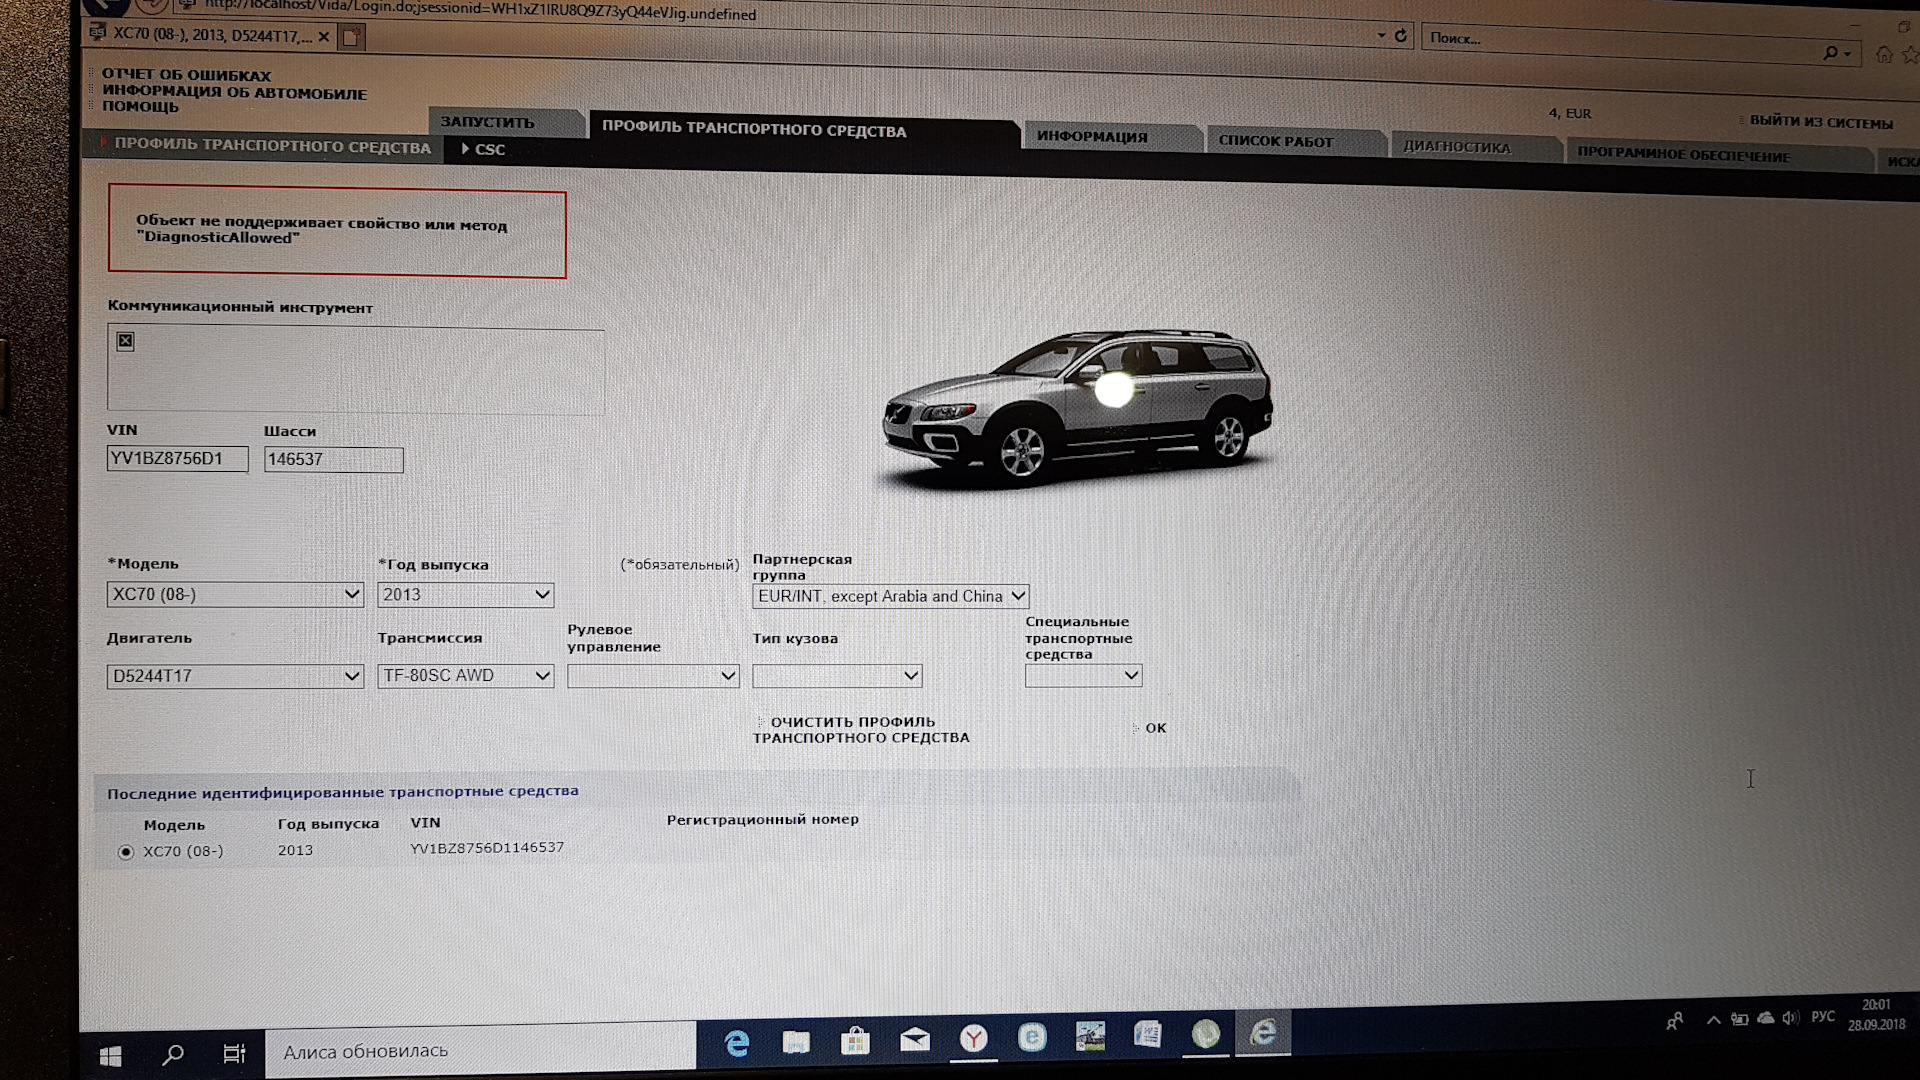Switch to Yandex Browser in taskbar
Screen dimensions: 1920x1080
coord(973,1039)
